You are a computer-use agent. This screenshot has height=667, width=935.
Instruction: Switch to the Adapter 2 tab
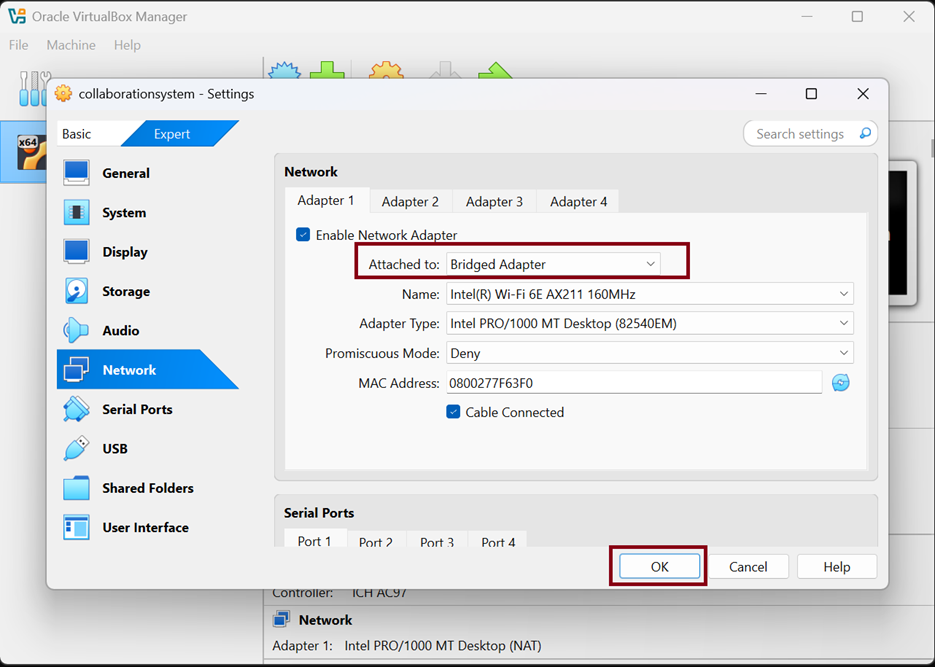(x=410, y=201)
